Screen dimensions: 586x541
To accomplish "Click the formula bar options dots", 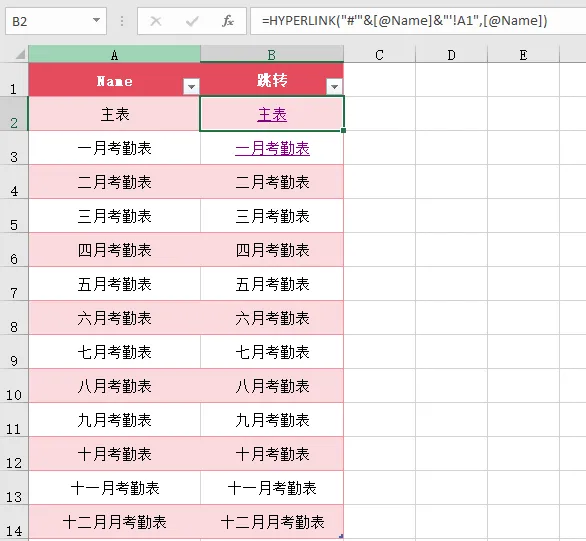I will pos(122,21).
